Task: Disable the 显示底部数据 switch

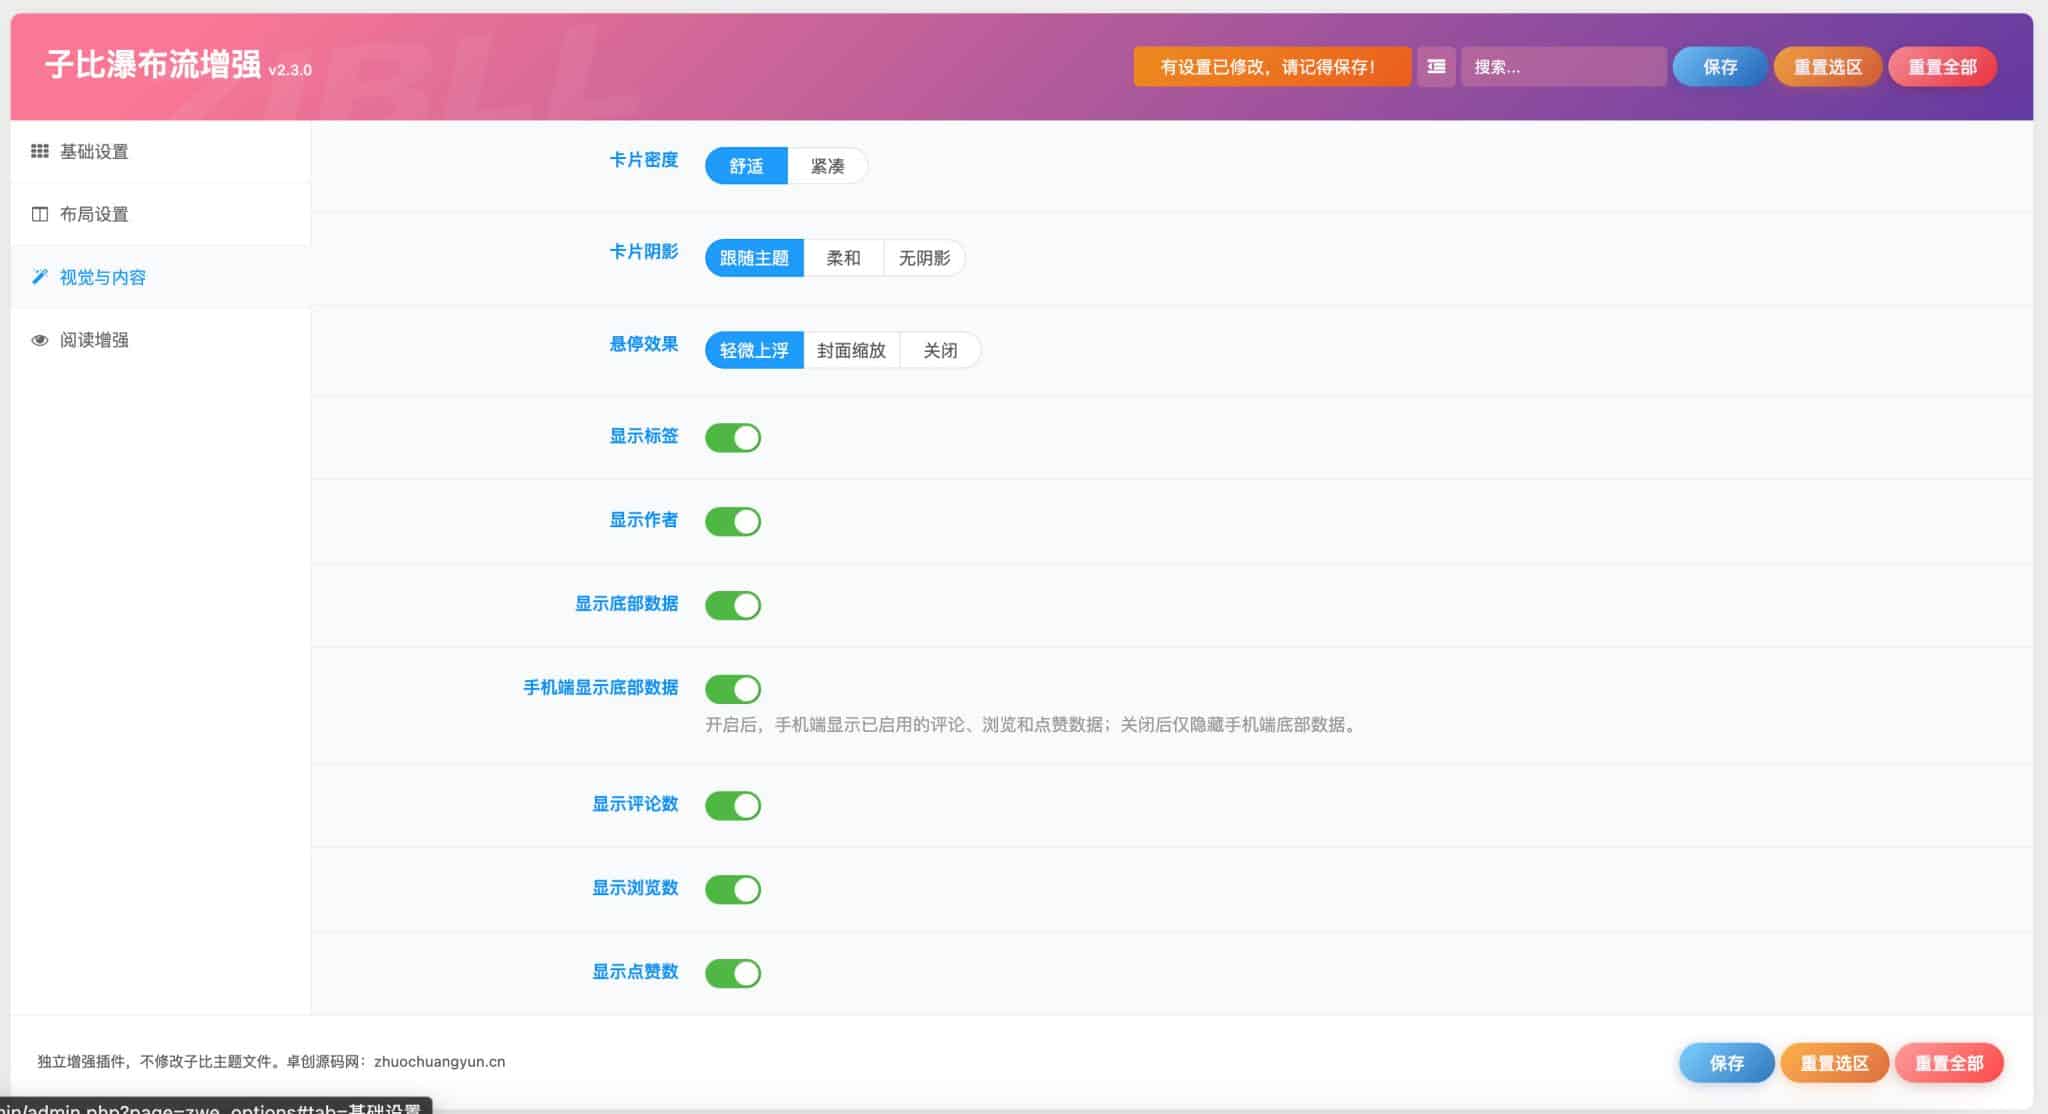Action: click(x=733, y=605)
